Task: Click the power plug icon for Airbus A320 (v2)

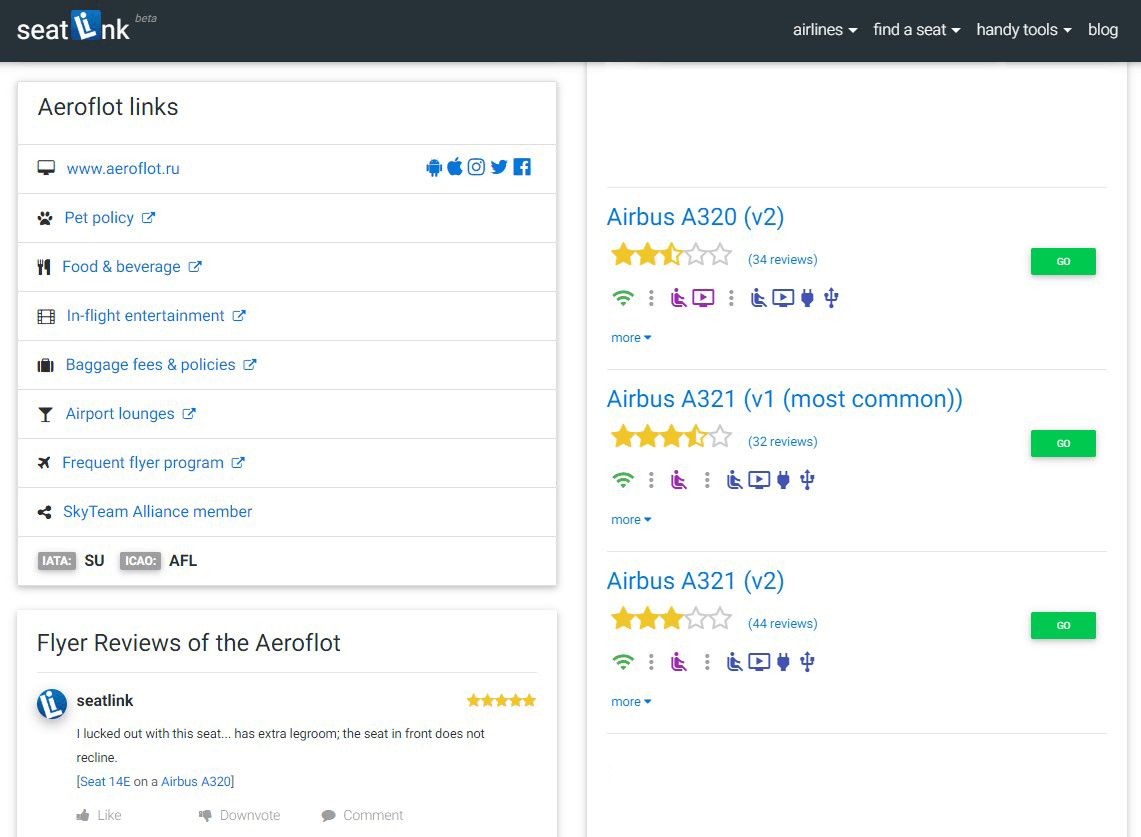Action: (807, 298)
